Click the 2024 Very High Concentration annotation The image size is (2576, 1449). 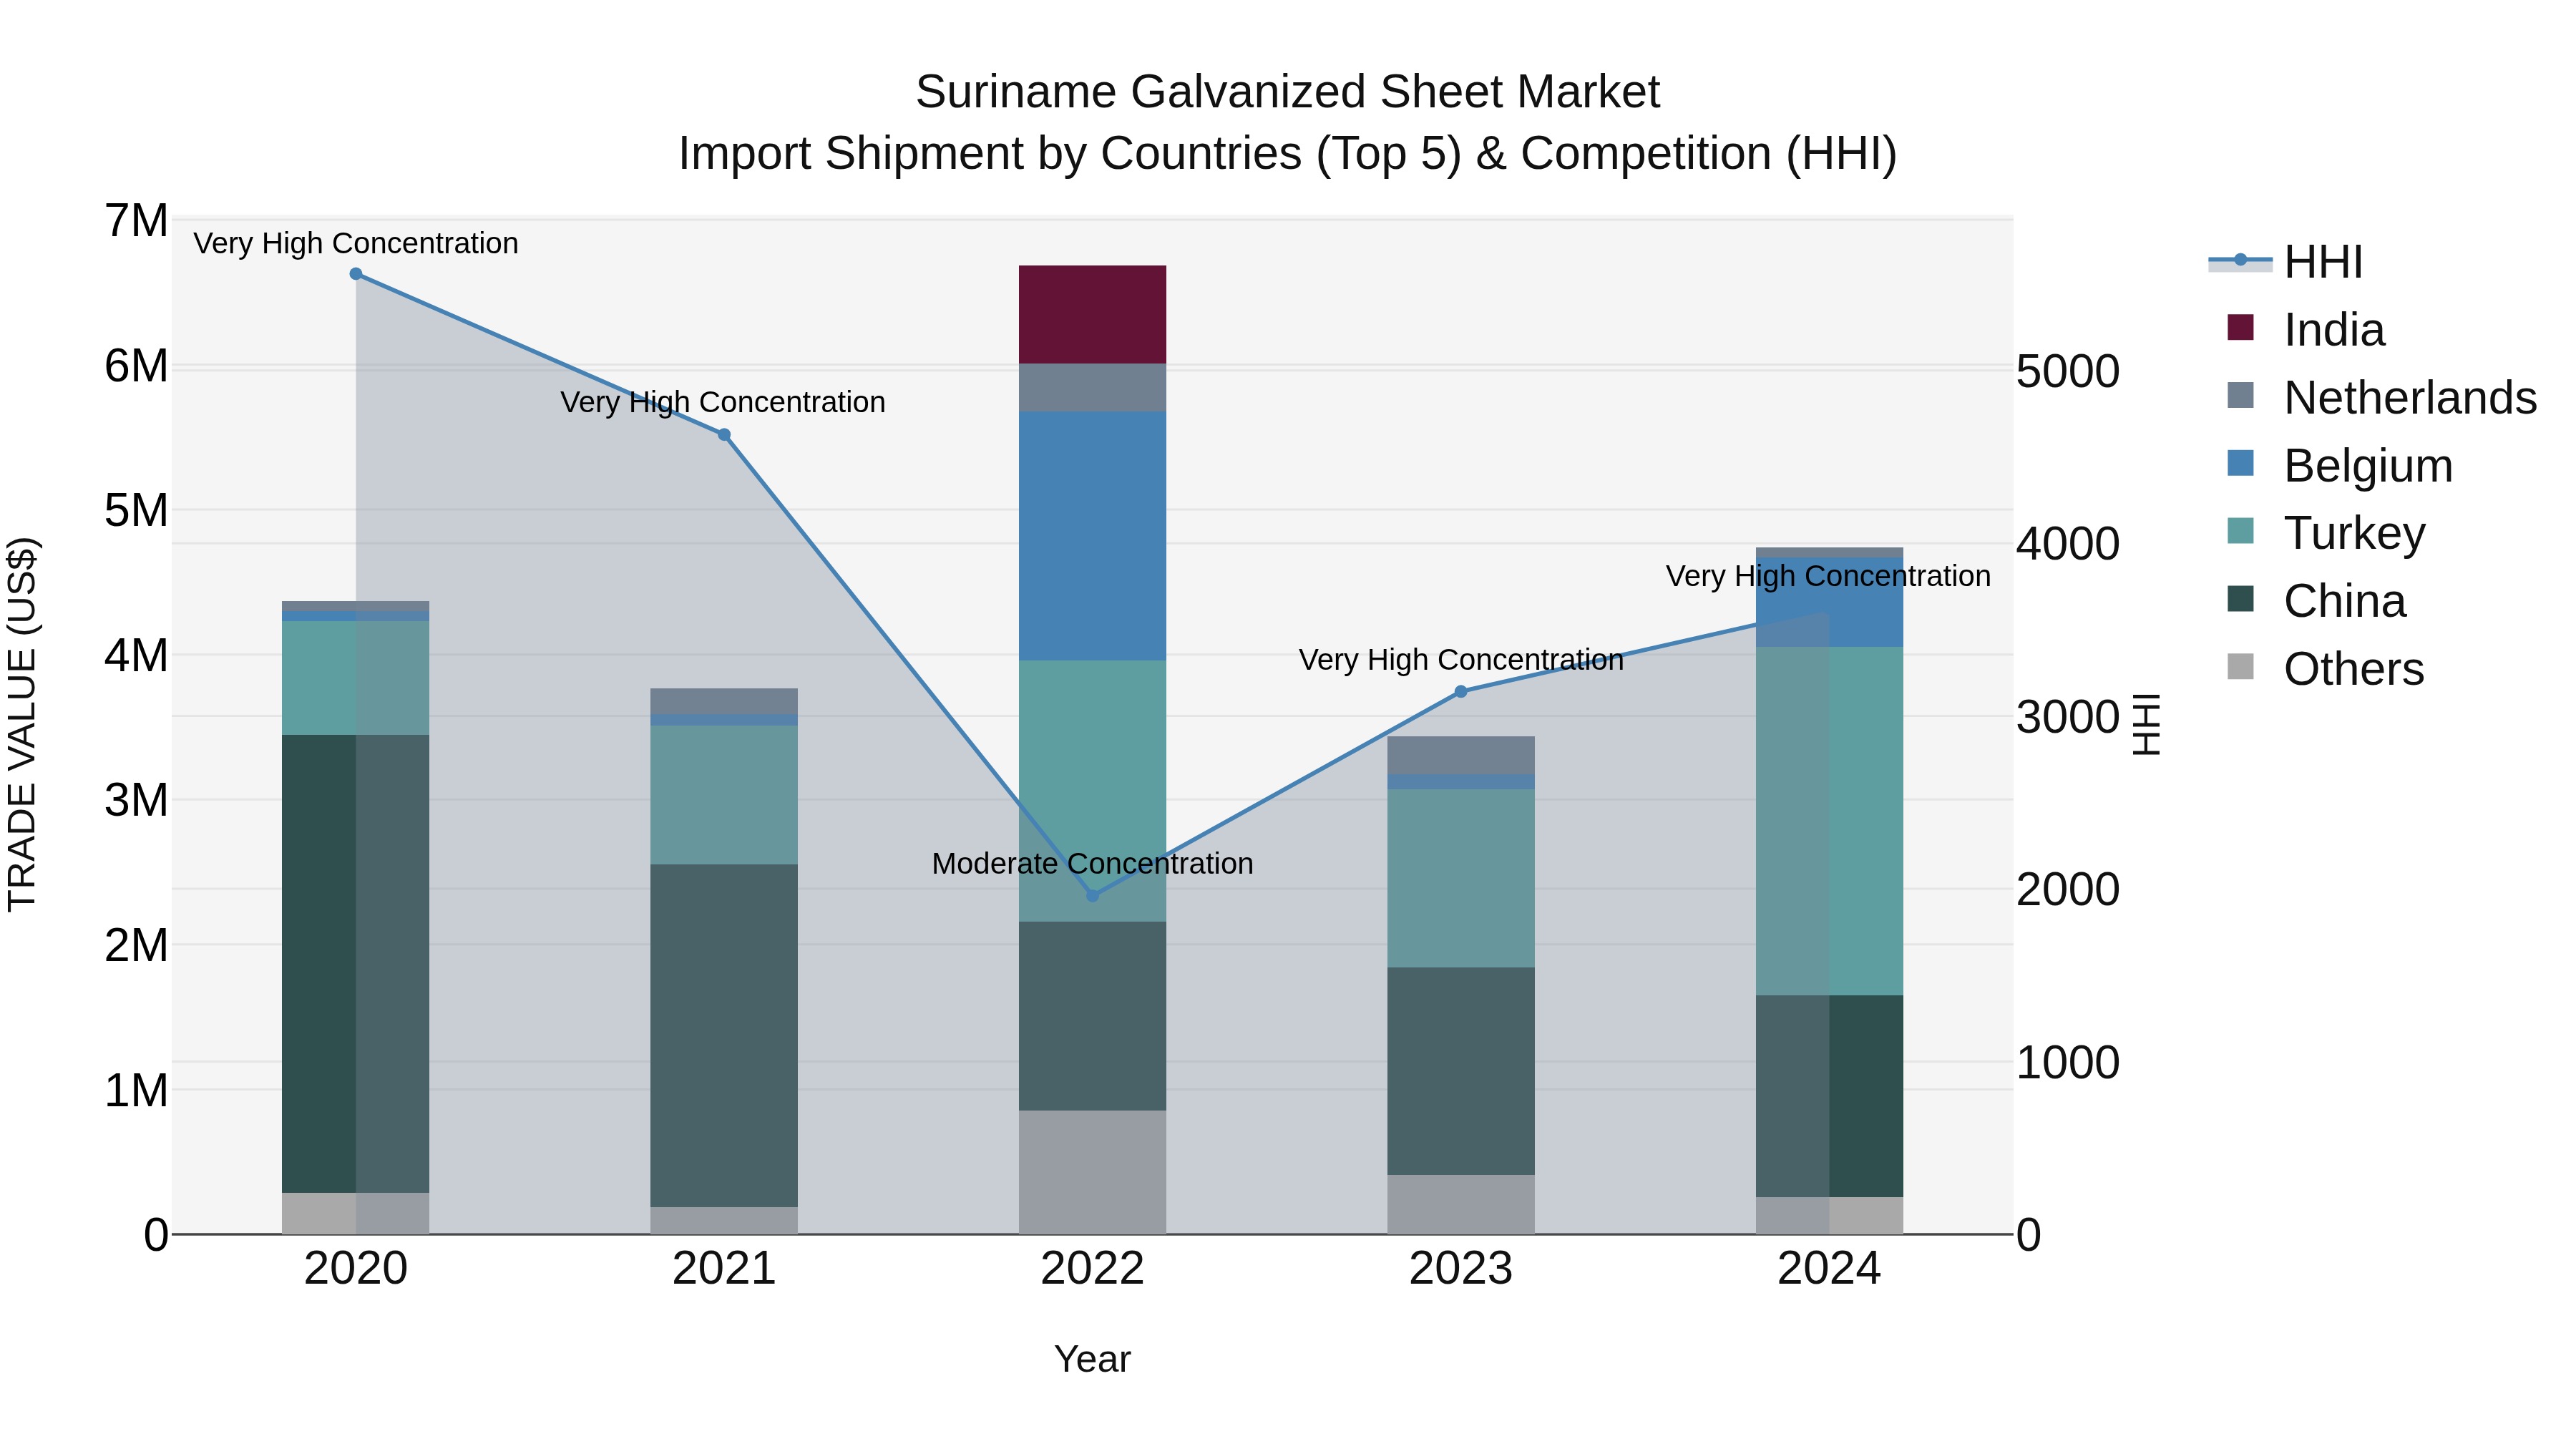[x=1828, y=576]
